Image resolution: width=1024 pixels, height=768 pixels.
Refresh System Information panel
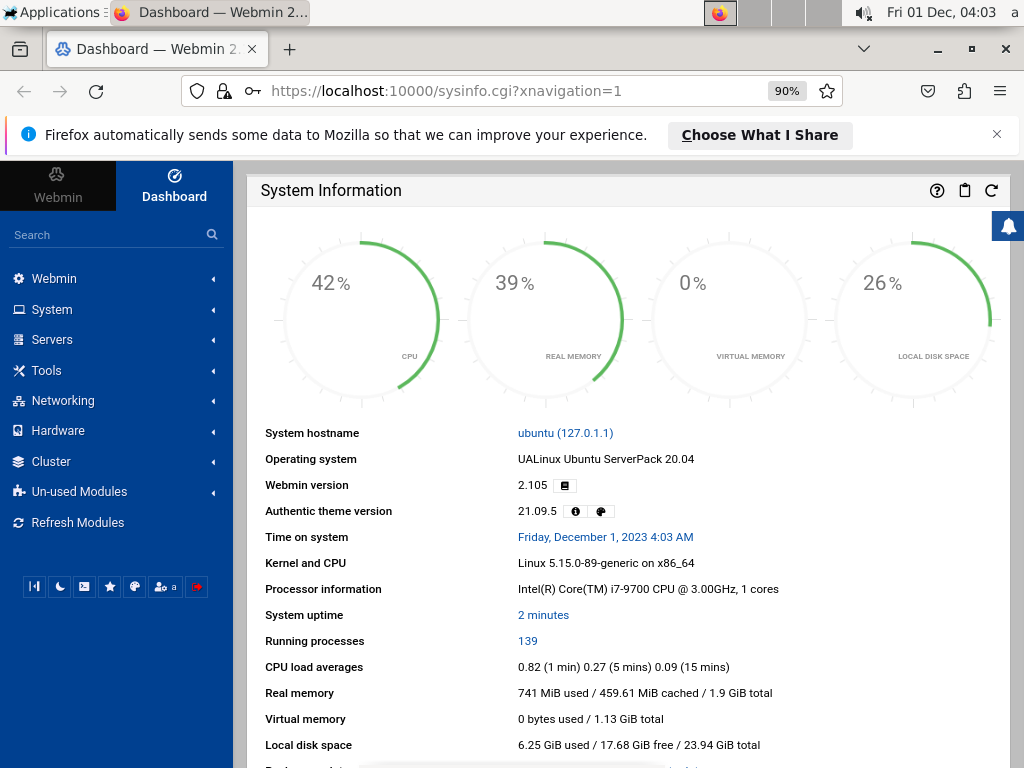click(x=991, y=191)
